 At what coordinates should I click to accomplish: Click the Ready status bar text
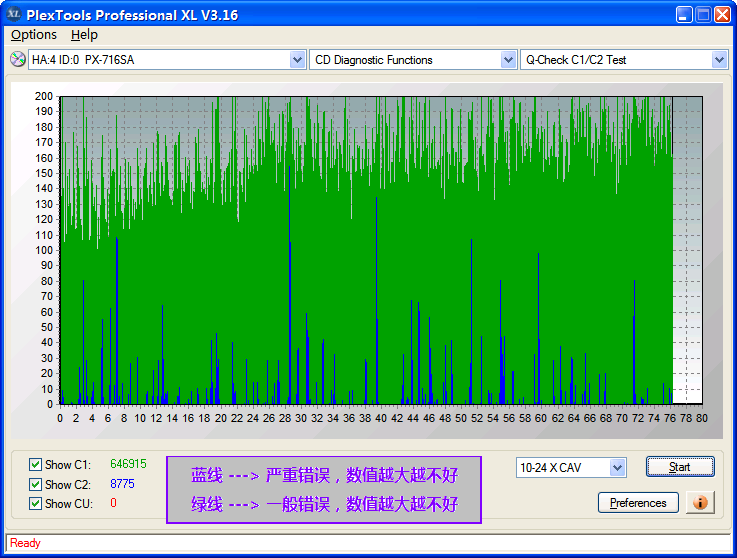pos(25,543)
